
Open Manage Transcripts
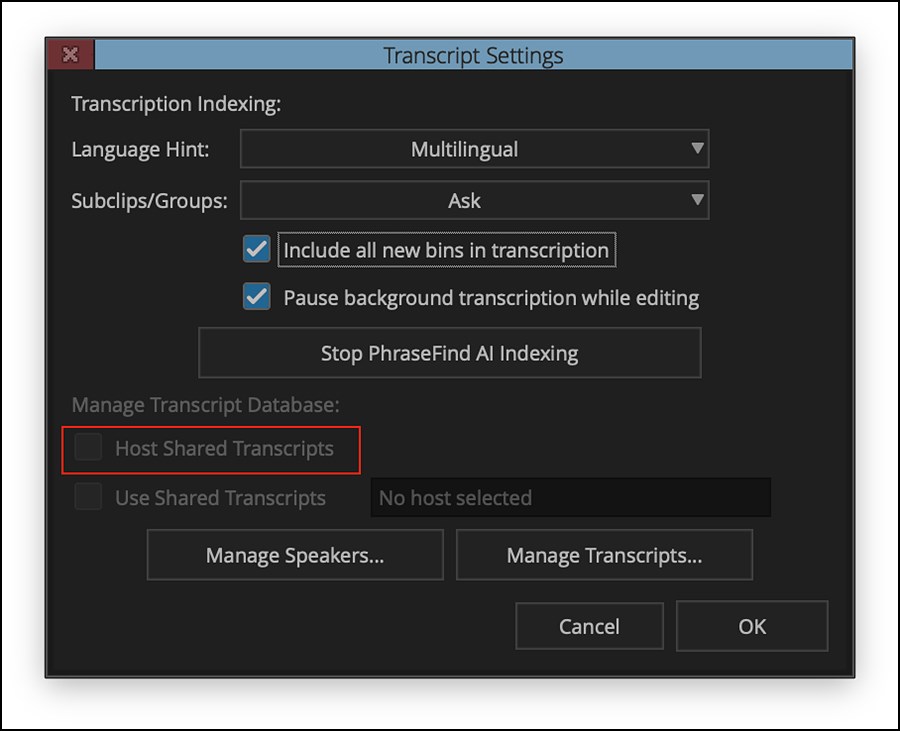pyautogui.click(x=604, y=556)
